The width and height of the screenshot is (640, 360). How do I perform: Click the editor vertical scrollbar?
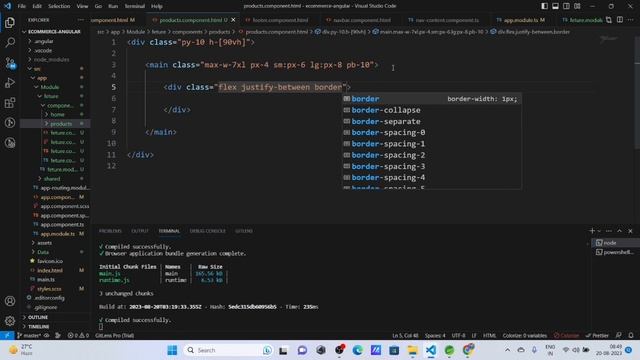coord(637,94)
